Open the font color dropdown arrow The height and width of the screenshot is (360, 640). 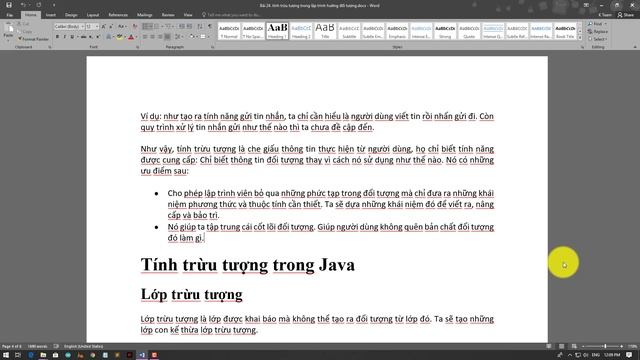136,37
